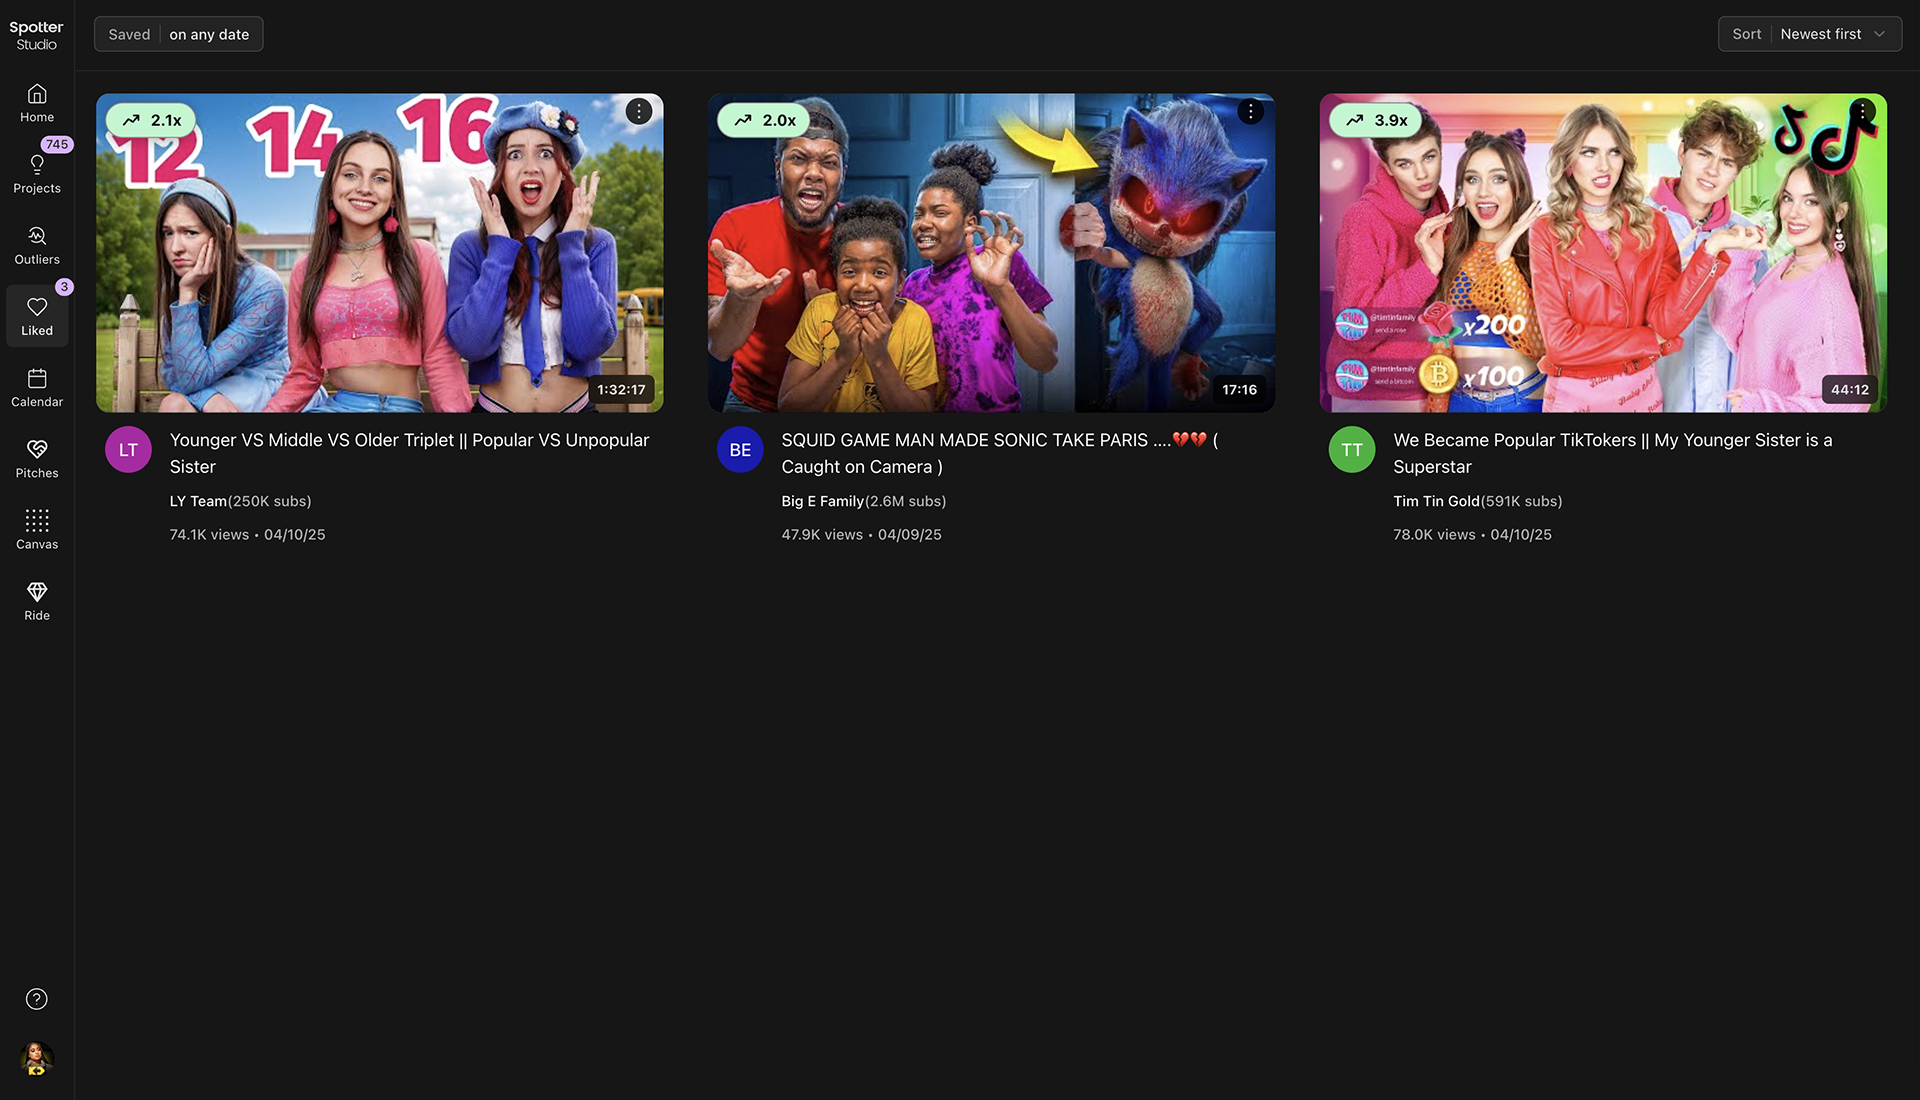The width and height of the screenshot is (1920, 1100).
Task: Open the Home page from sidebar
Action: 37,103
